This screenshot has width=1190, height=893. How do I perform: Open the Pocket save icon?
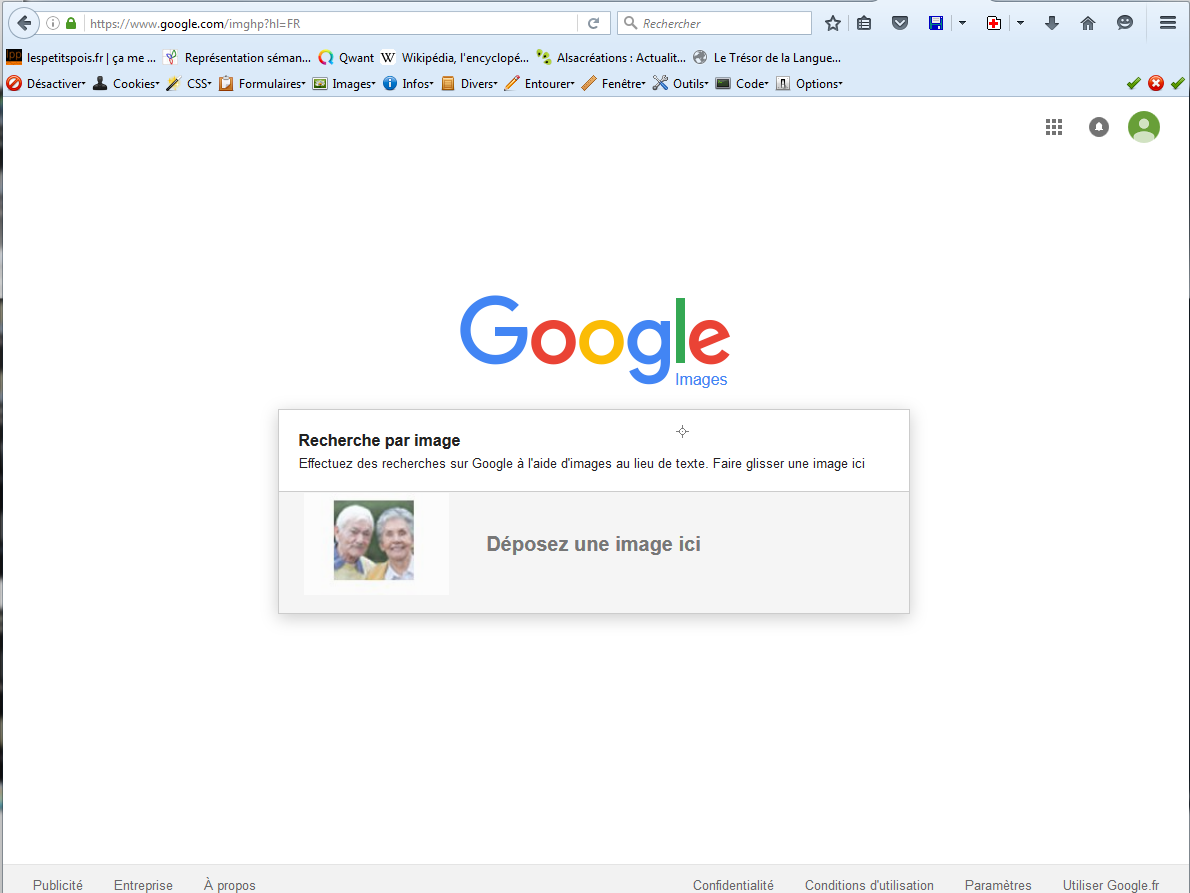pos(900,23)
